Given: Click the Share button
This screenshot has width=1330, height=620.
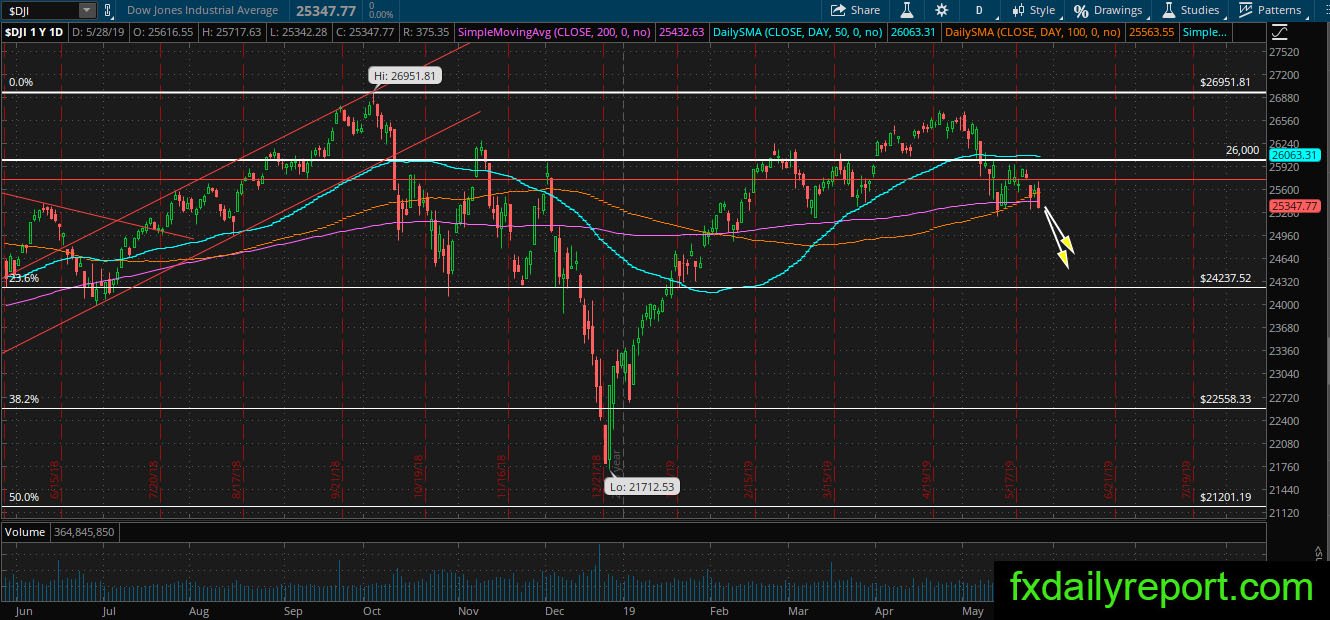Looking at the screenshot, I should point(856,10).
